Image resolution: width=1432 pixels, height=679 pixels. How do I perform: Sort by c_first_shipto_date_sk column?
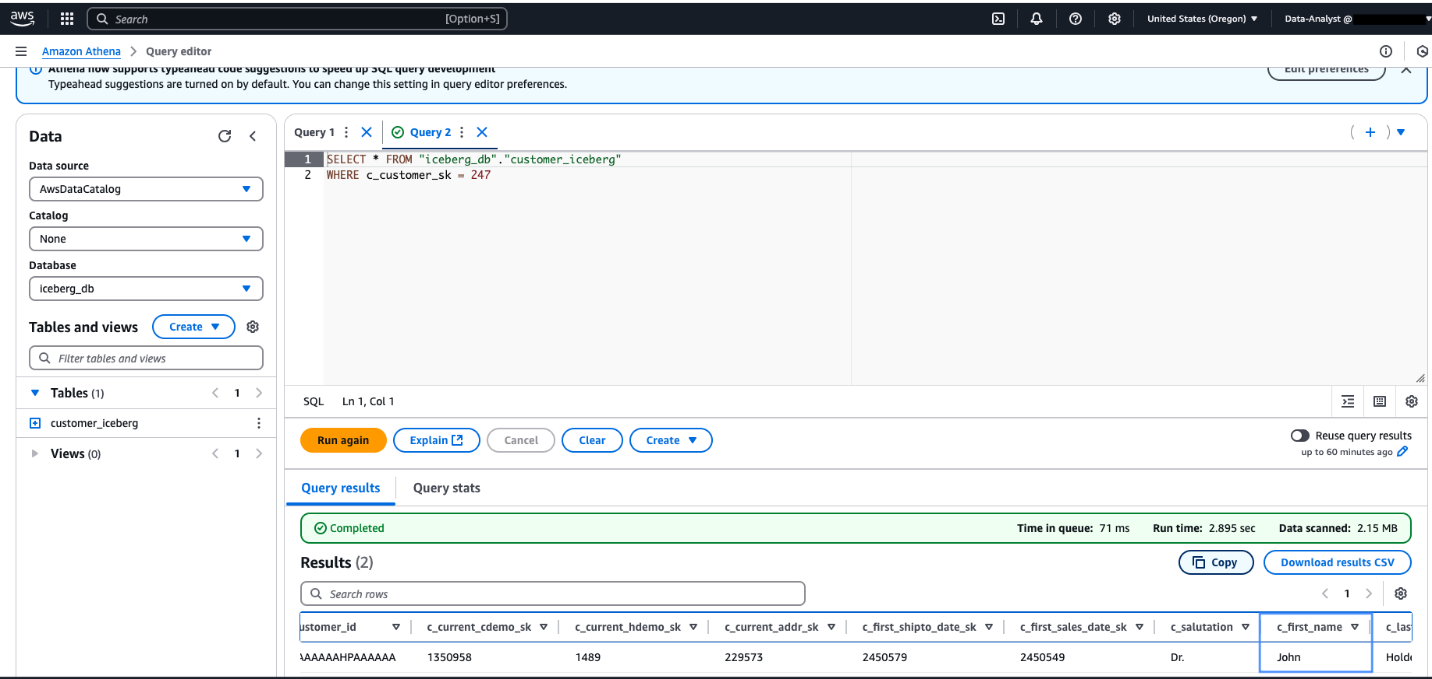click(988, 627)
